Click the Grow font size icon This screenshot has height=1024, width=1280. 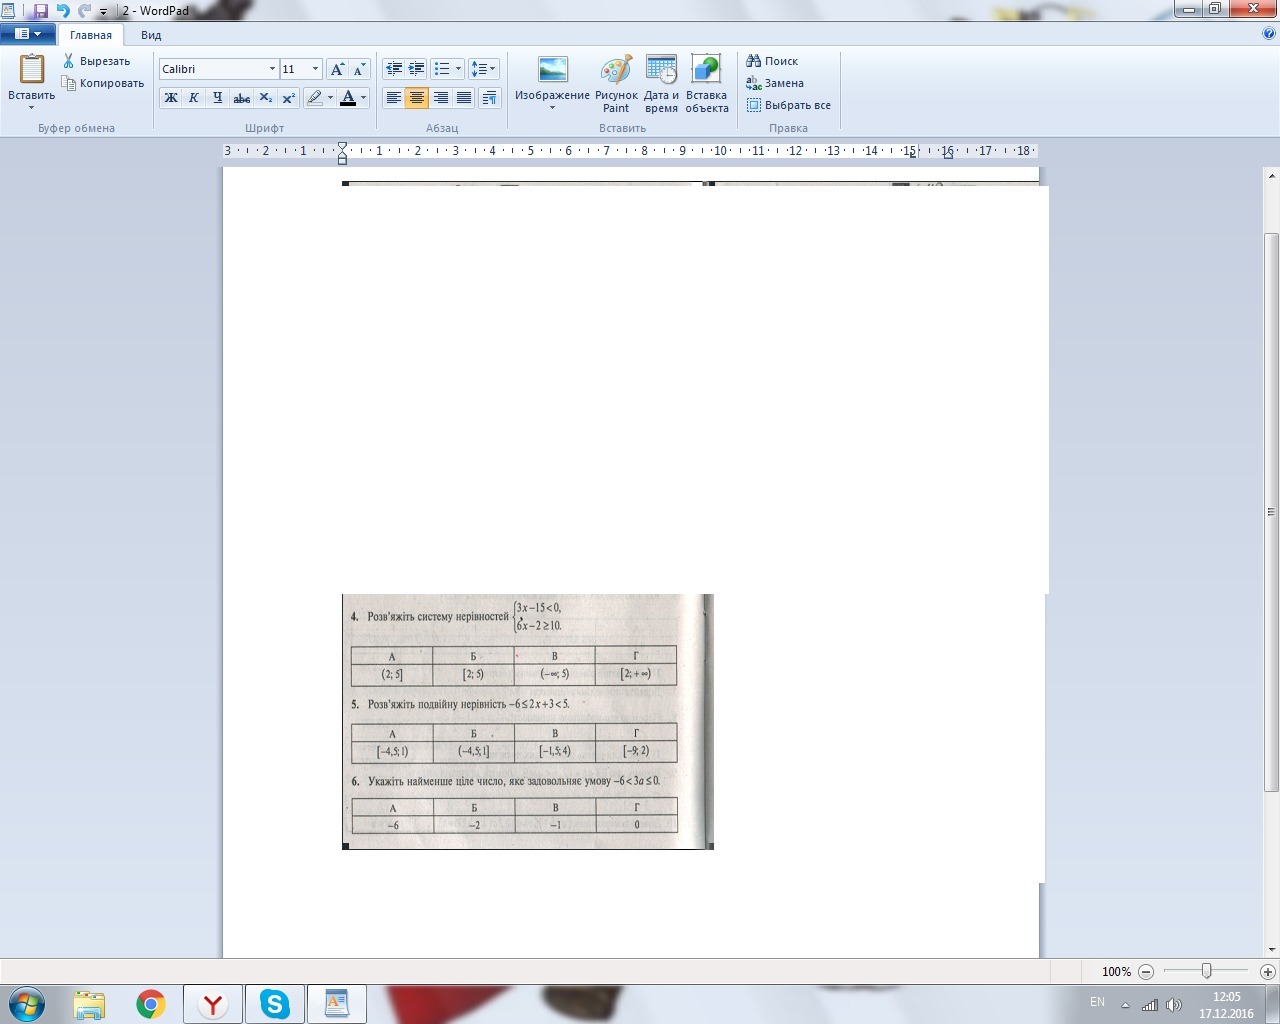[337, 69]
